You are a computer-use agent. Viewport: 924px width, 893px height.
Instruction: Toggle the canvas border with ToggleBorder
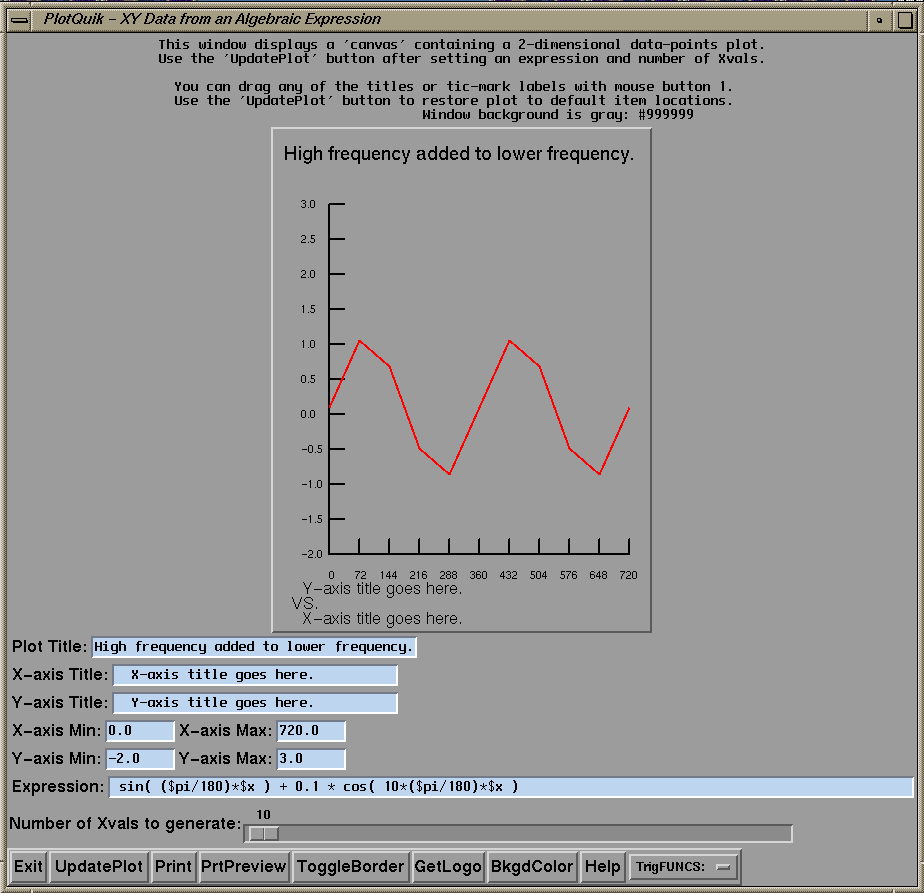(x=350, y=866)
